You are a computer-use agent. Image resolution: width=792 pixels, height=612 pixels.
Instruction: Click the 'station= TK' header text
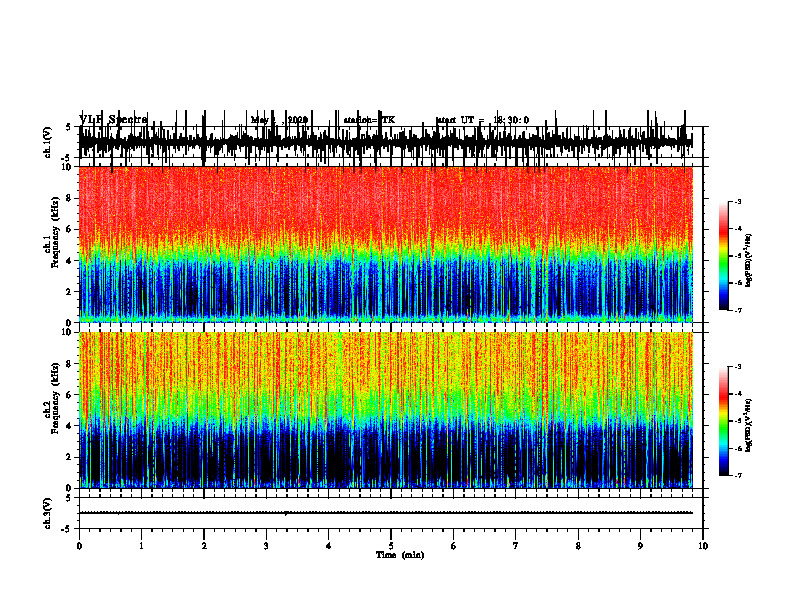click(369, 120)
